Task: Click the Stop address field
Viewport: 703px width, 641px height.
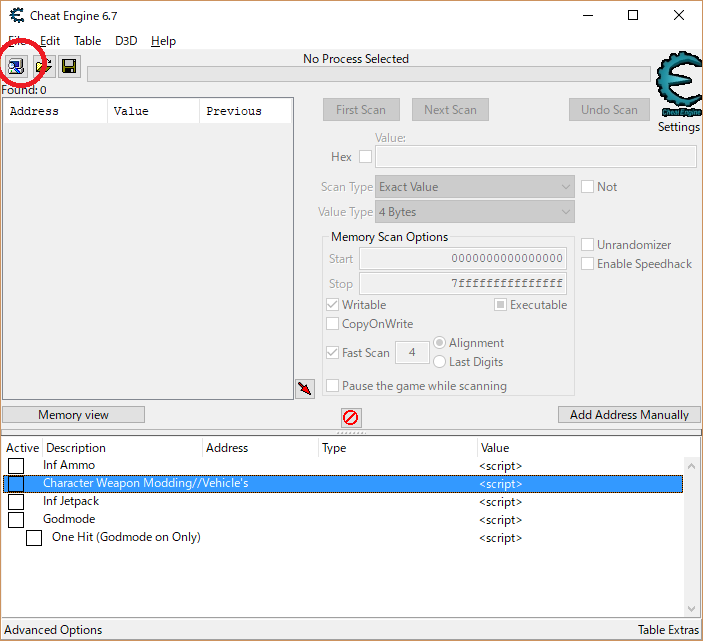Action: point(463,283)
